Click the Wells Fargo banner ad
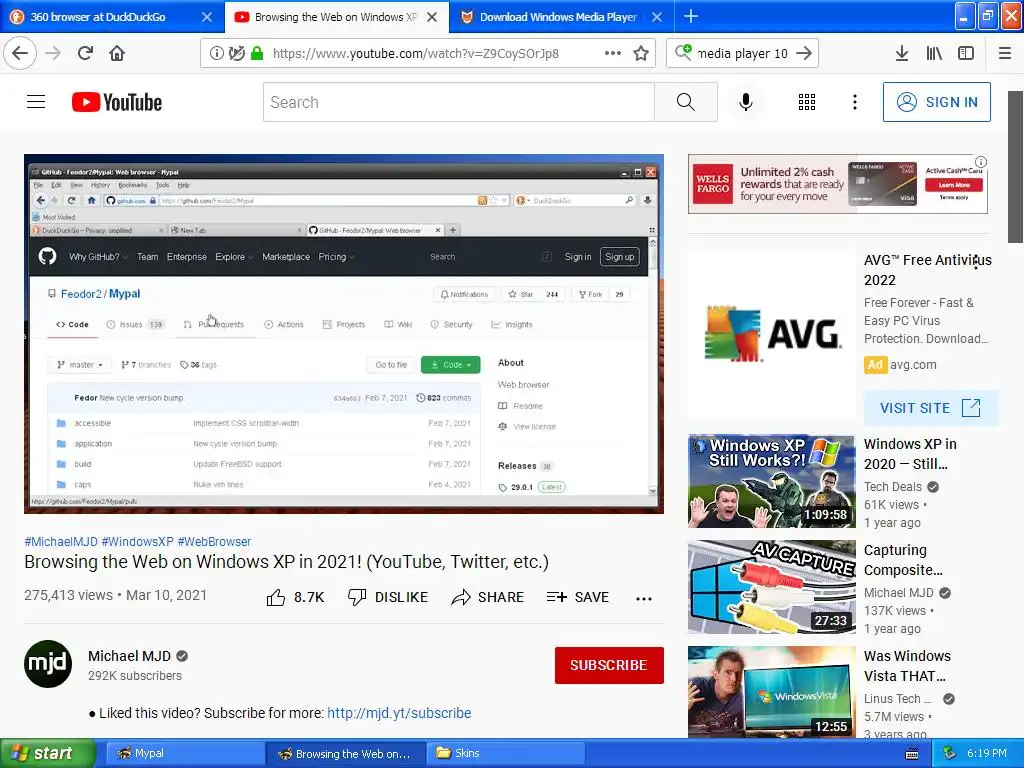 (837, 184)
